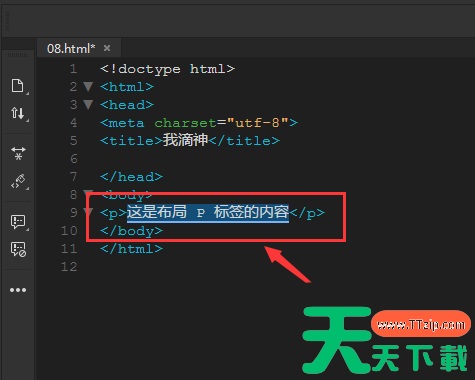
Task: Click the "utf-8" value on line 4
Action: pos(258,123)
